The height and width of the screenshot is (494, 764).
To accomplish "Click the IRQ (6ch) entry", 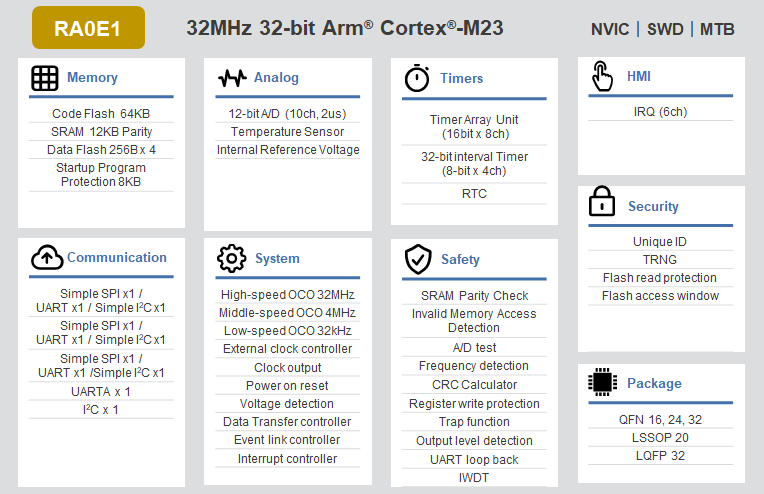I will [x=661, y=112].
